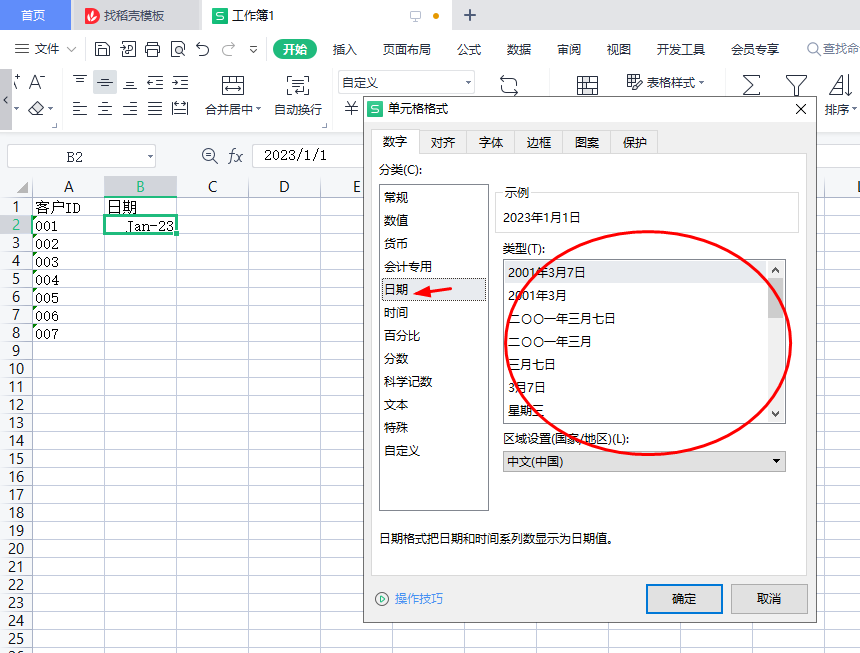The height and width of the screenshot is (653, 860).
Task: Add a new document tab with plus
Action: pos(469,15)
